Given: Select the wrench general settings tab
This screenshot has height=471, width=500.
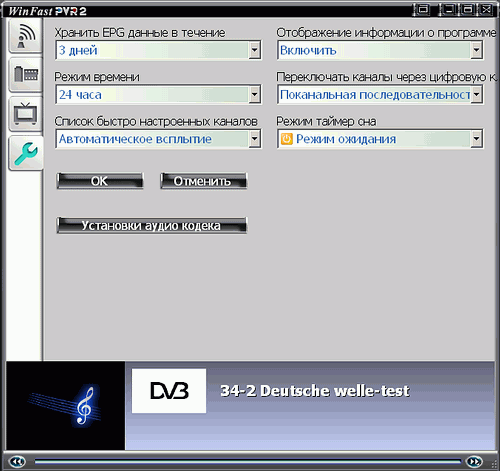Looking at the screenshot, I should (26, 153).
